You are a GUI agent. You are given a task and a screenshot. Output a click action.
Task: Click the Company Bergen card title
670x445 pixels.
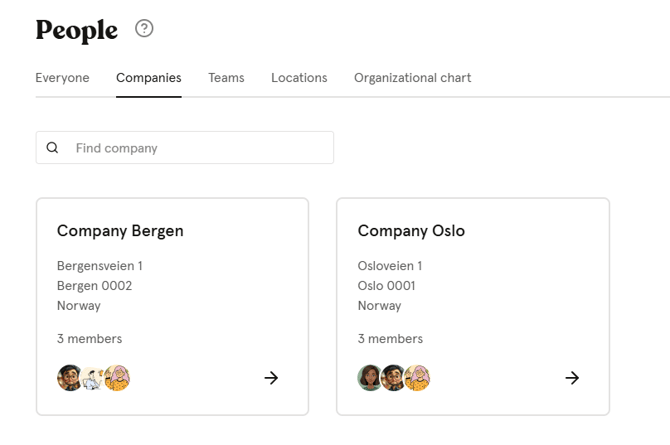click(x=120, y=231)
